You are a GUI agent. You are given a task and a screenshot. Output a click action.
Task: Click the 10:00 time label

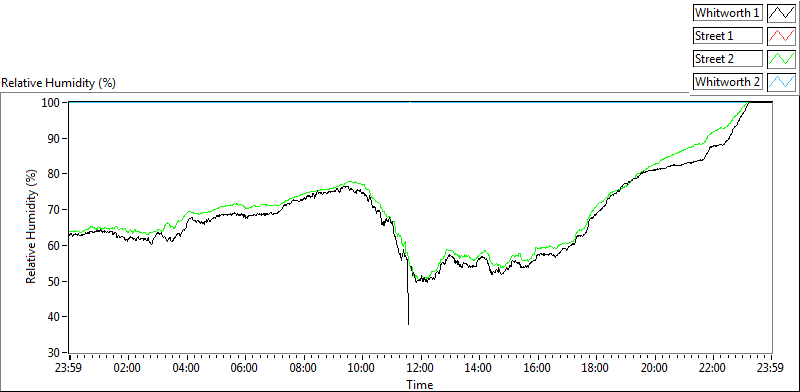pos(362,368)
